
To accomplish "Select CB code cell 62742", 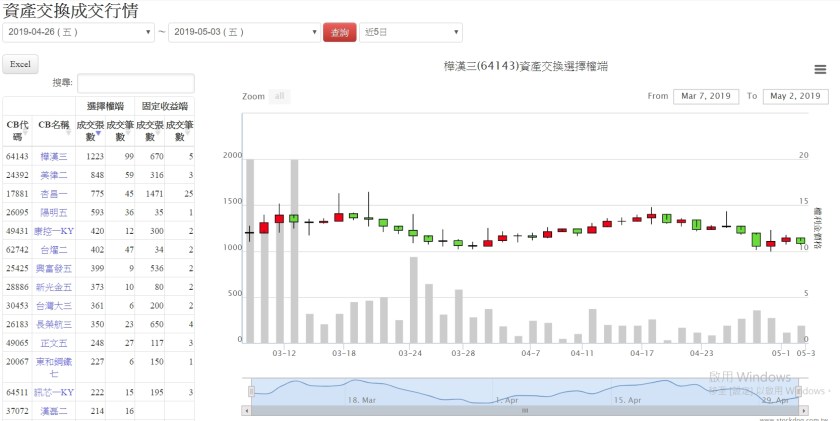I will pyautogui.click(x=17, y=250).
